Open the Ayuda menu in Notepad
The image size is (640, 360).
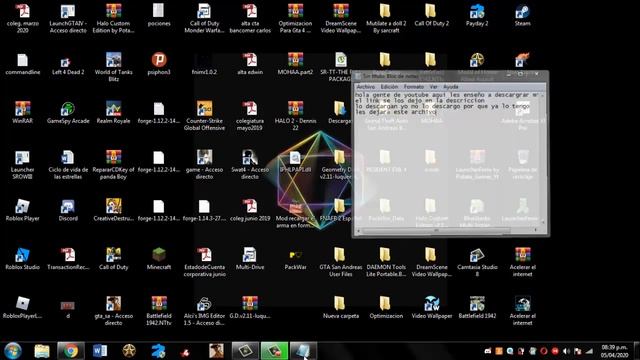pyautogui.click(x=451, y=87)
